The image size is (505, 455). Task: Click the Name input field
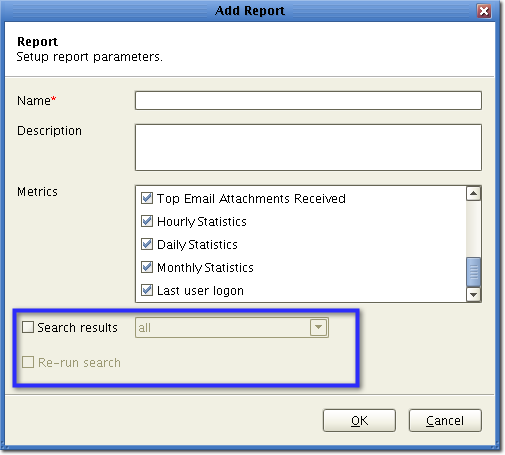(x=308, y=100)
